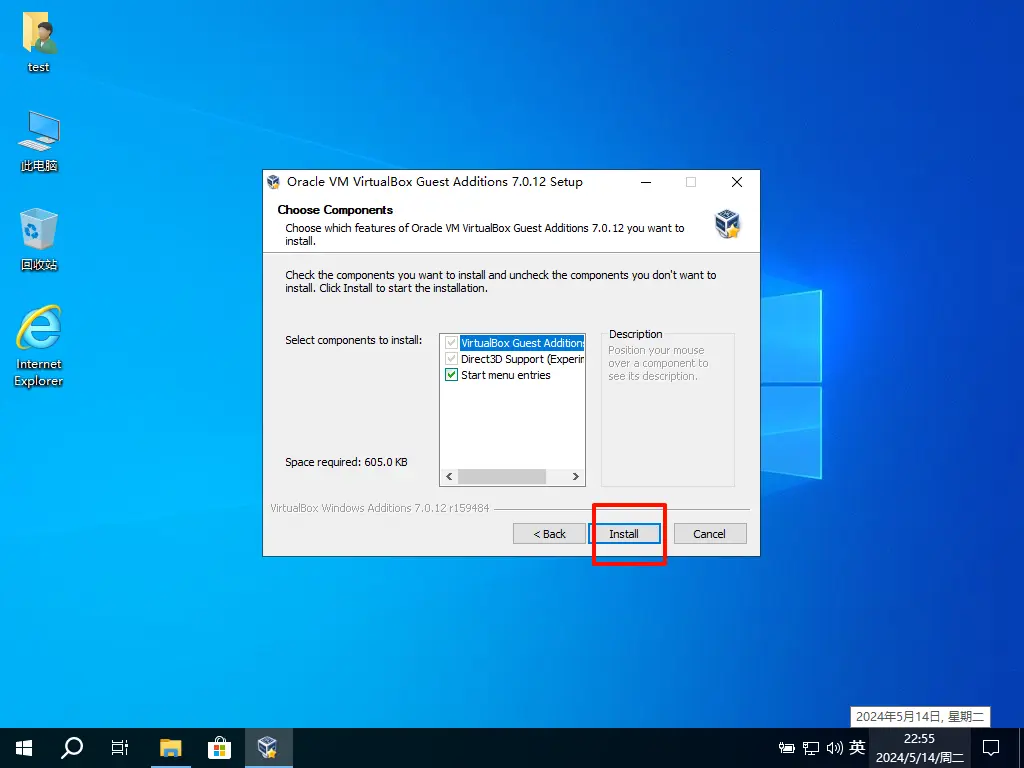Close the VirtualBox setup window
The image size is (1024, 768).
coord(737,182)
